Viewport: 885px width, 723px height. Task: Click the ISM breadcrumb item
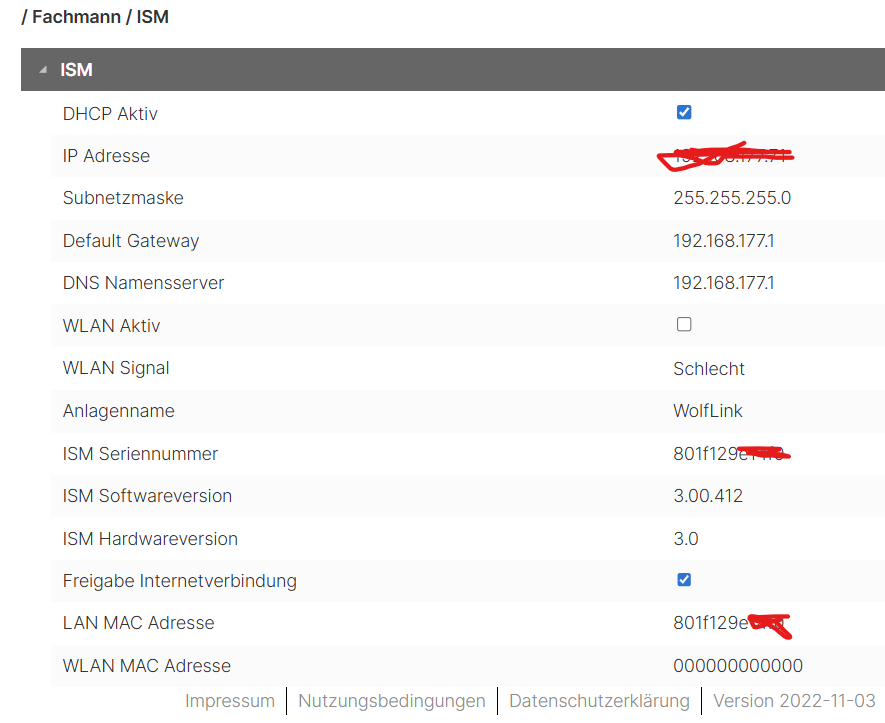coord(152,18)
